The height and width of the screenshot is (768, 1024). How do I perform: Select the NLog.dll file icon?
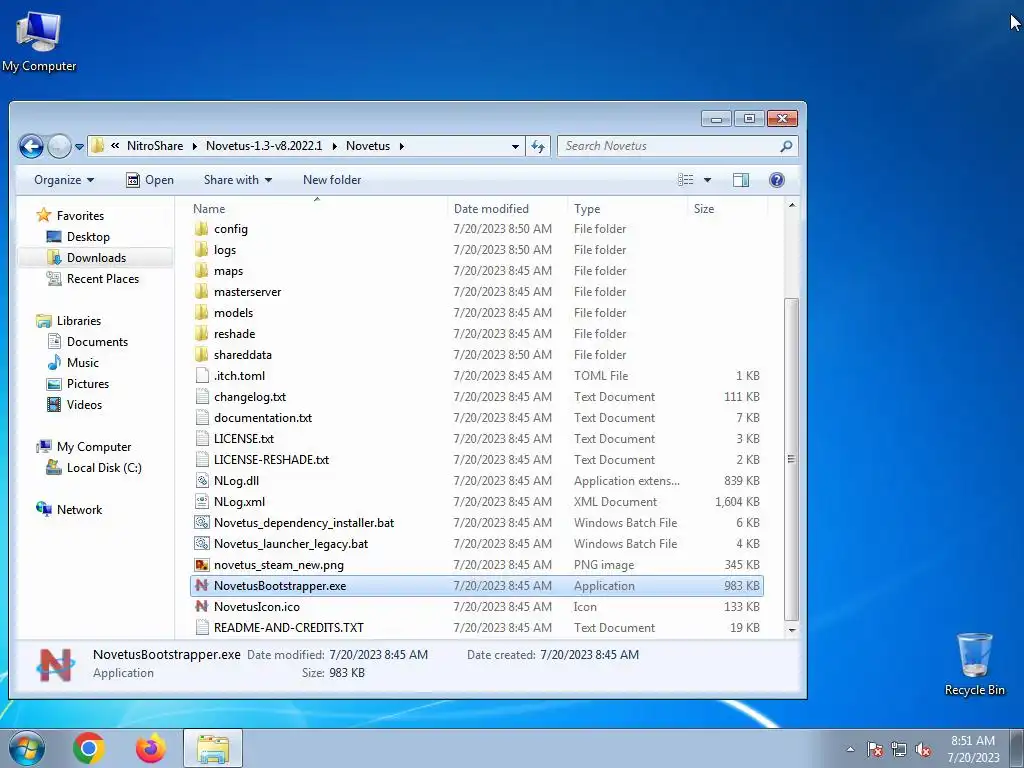(x=202, y=481)
